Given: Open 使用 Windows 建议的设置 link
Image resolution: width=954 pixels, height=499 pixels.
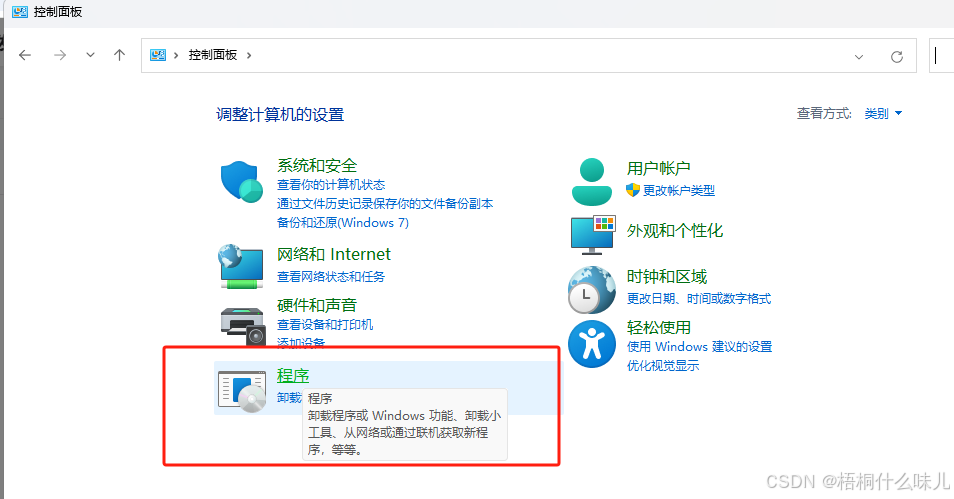Looking at the screenshot, I should click(x=700, y=347).
